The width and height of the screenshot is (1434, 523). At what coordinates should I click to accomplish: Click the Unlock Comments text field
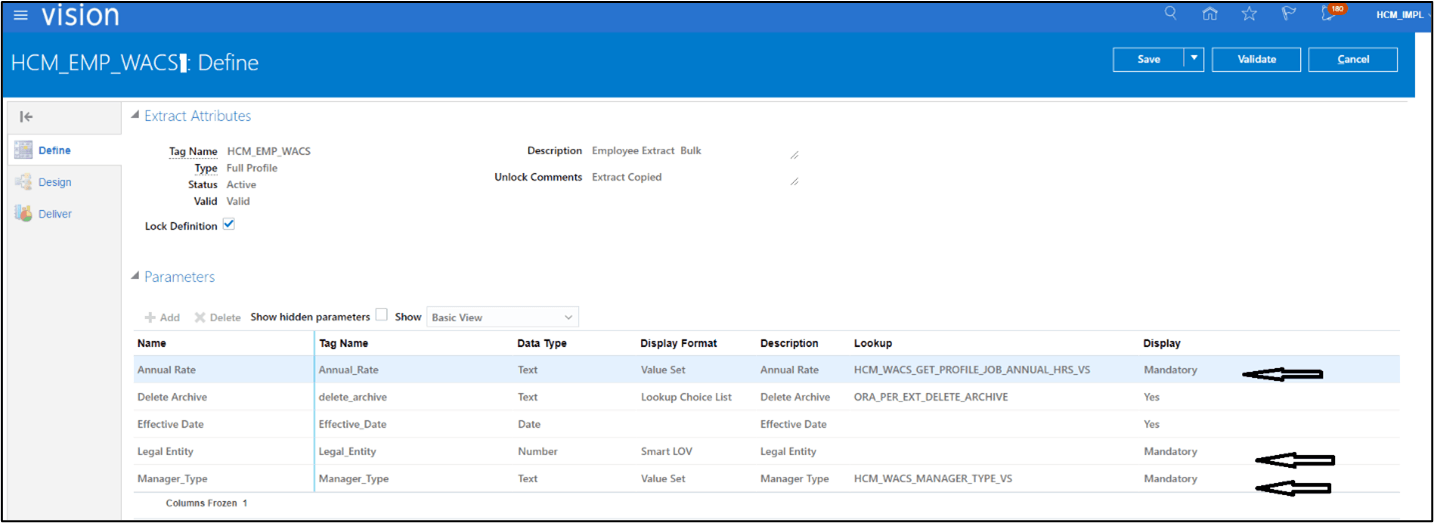point(695,180)
